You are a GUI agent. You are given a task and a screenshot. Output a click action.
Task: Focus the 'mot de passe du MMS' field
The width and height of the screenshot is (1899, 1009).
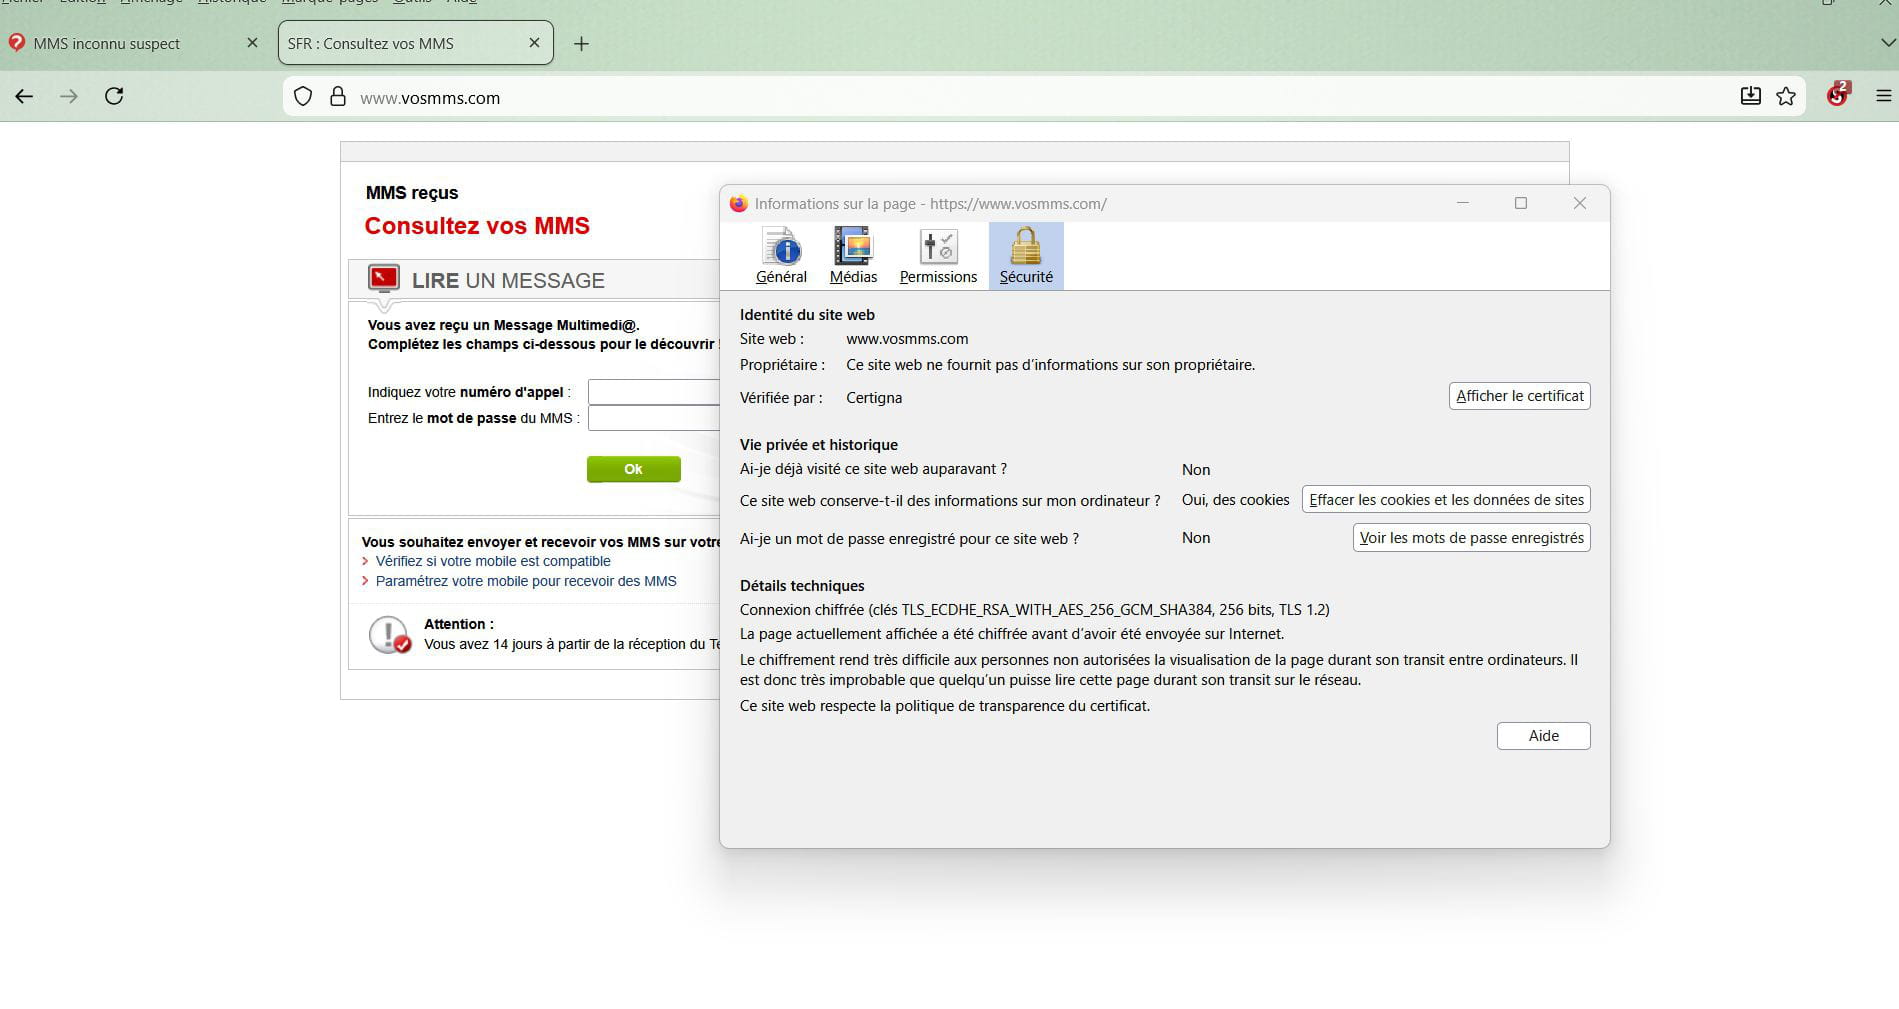pos(654,418)
